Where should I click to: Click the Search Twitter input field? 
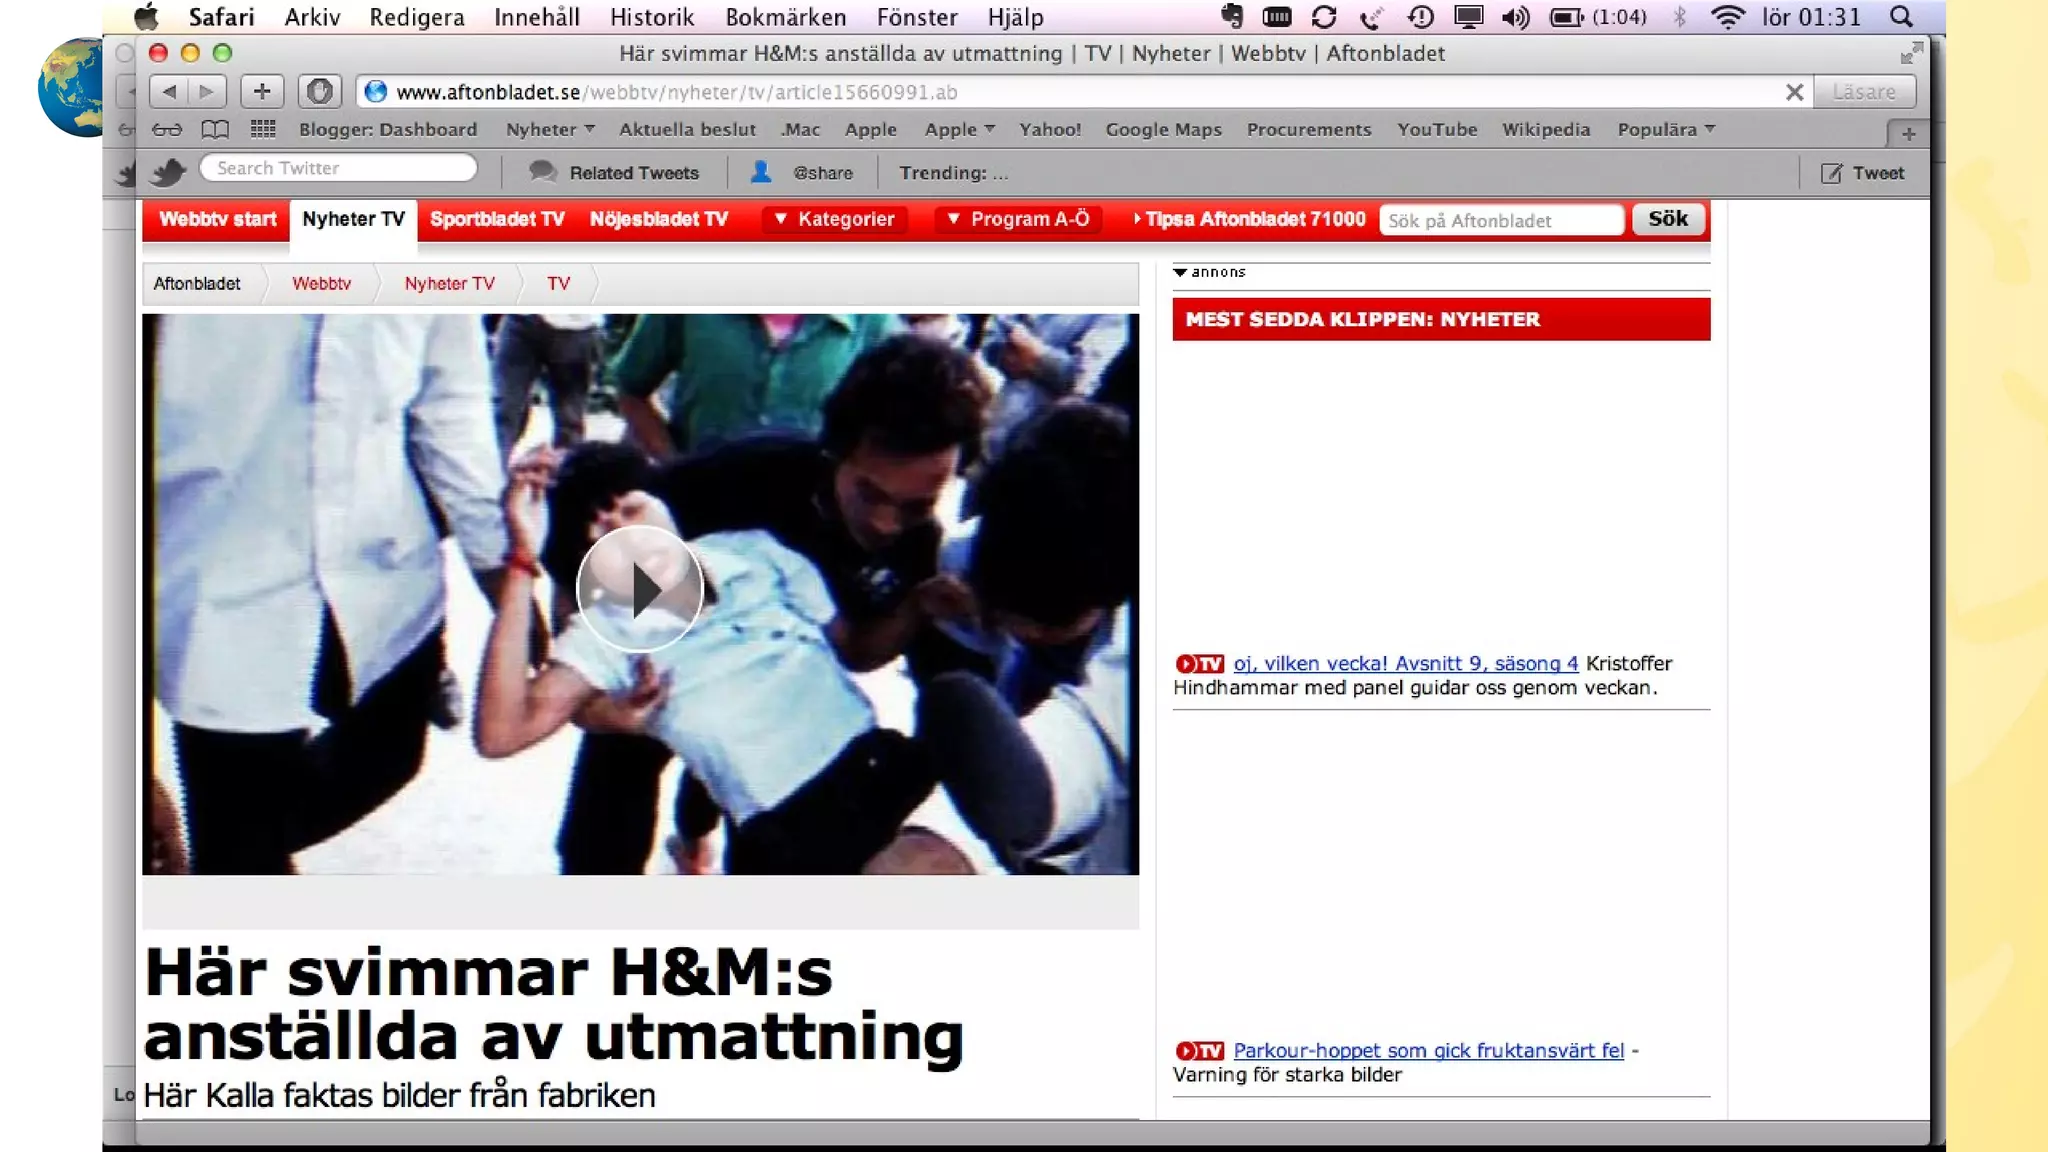pos(338,168)
